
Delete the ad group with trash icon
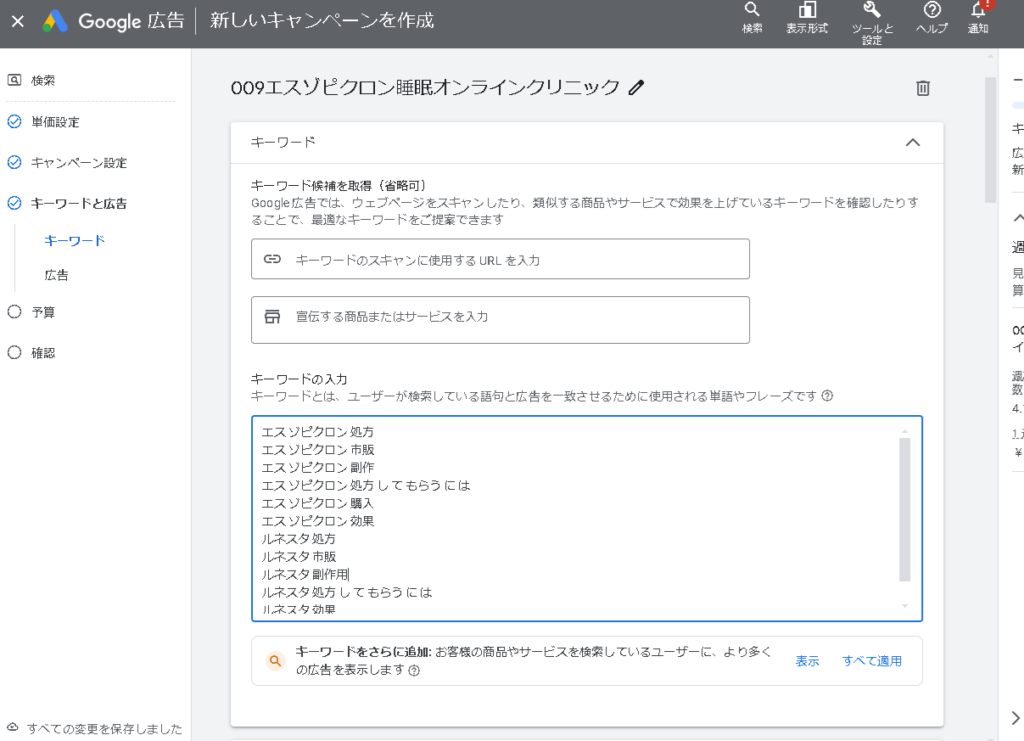923,88
